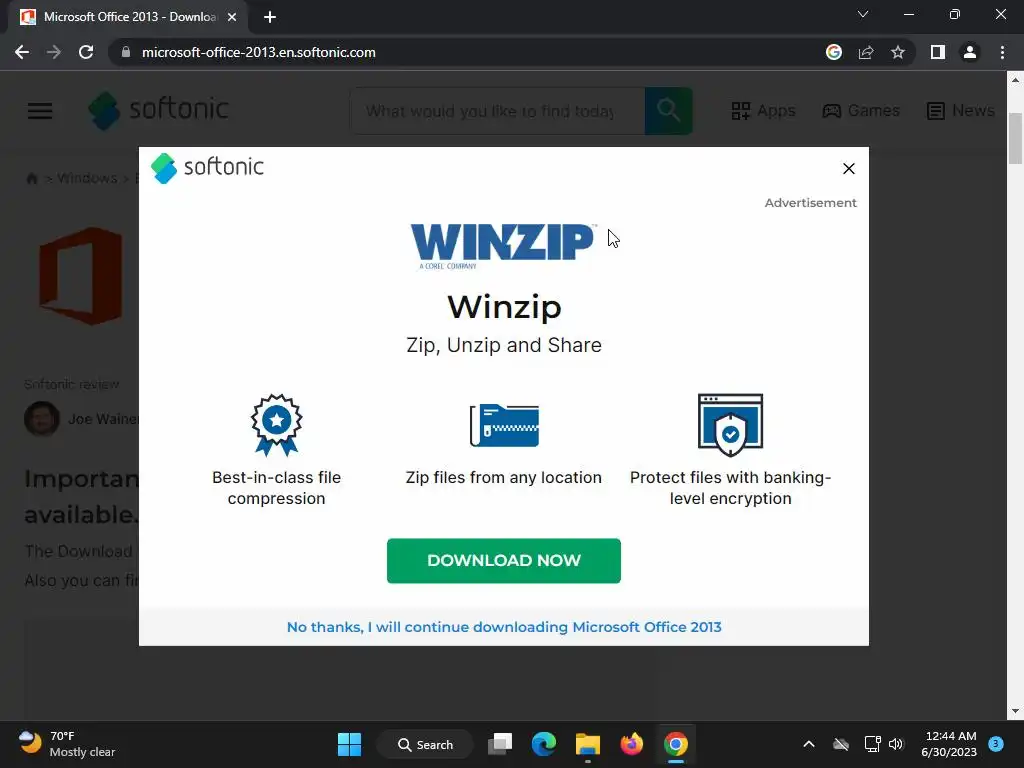Open the browser side panel
The image size is (1024, 768).
[938, 52]
